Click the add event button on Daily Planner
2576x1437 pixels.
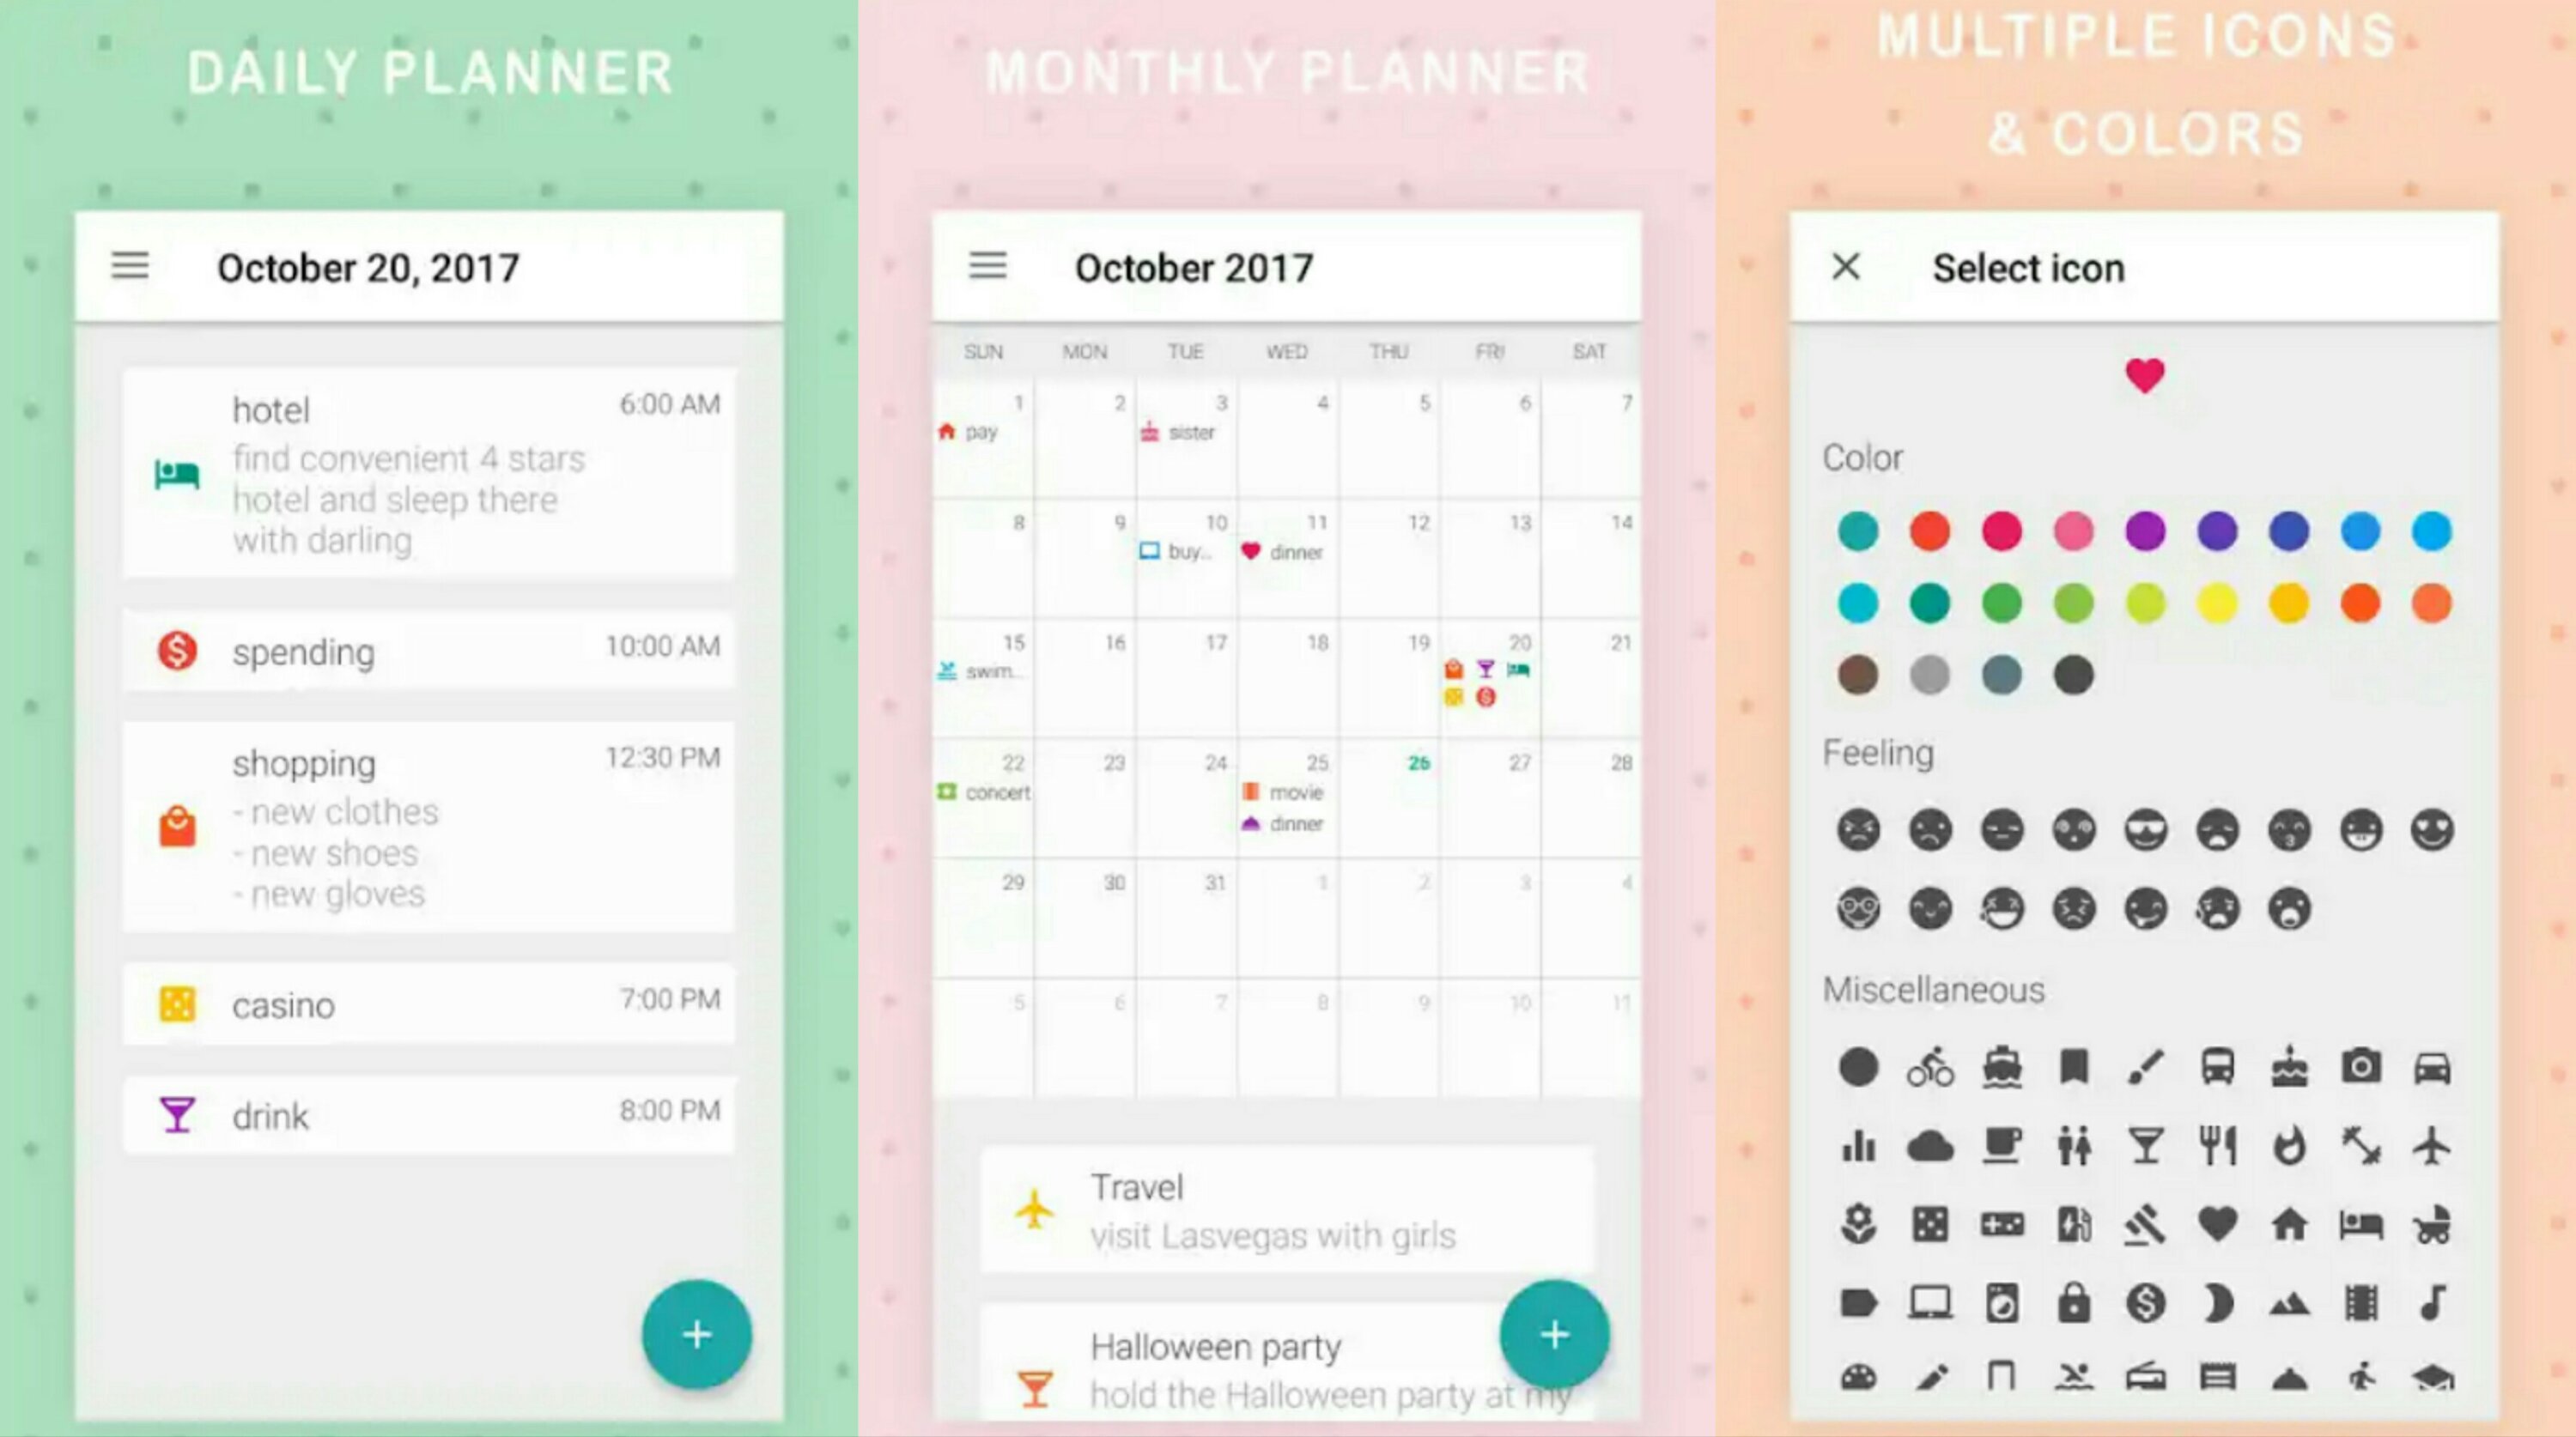pos(696,1332)
